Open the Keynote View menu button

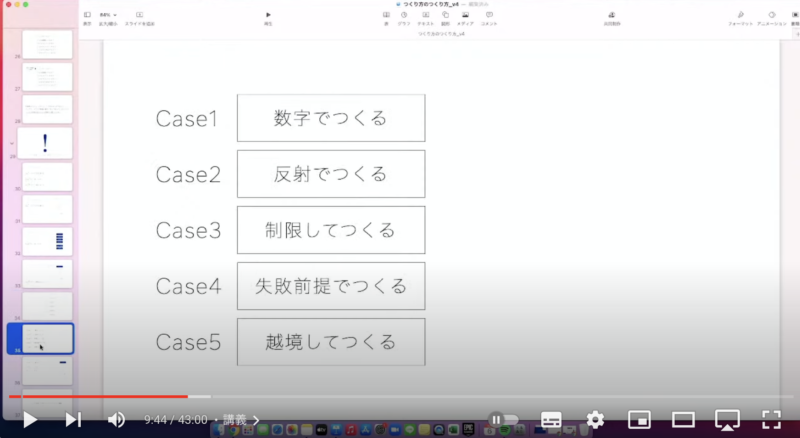[x=87, y=17]
